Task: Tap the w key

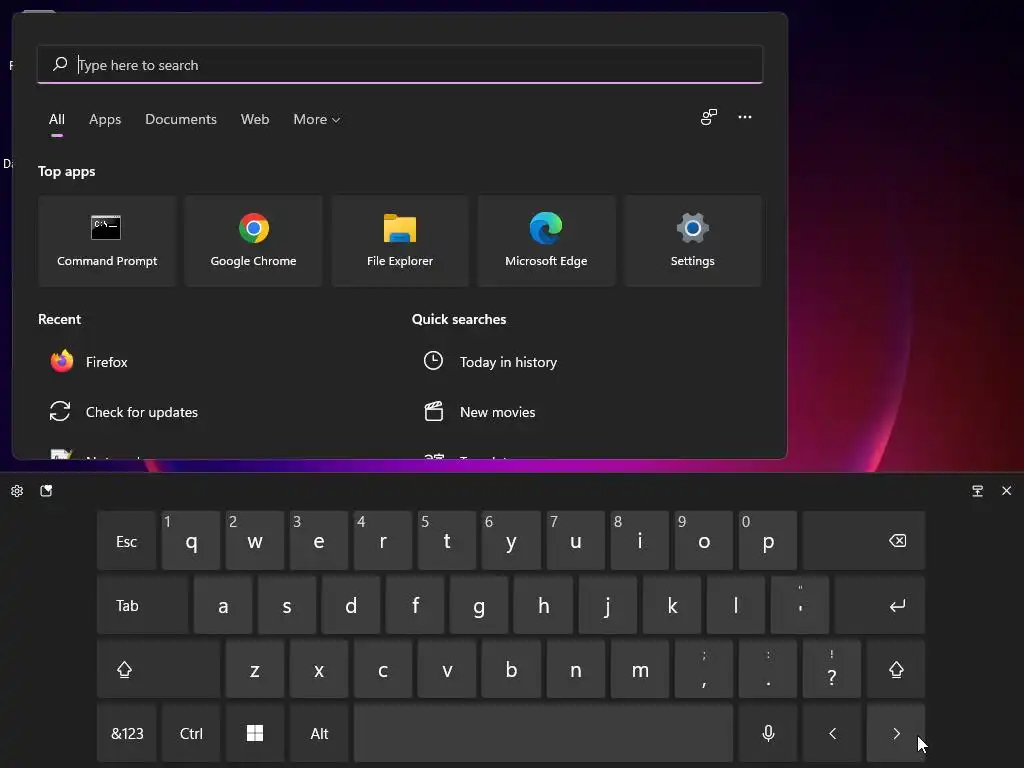Action: click(x=255, y=541)
